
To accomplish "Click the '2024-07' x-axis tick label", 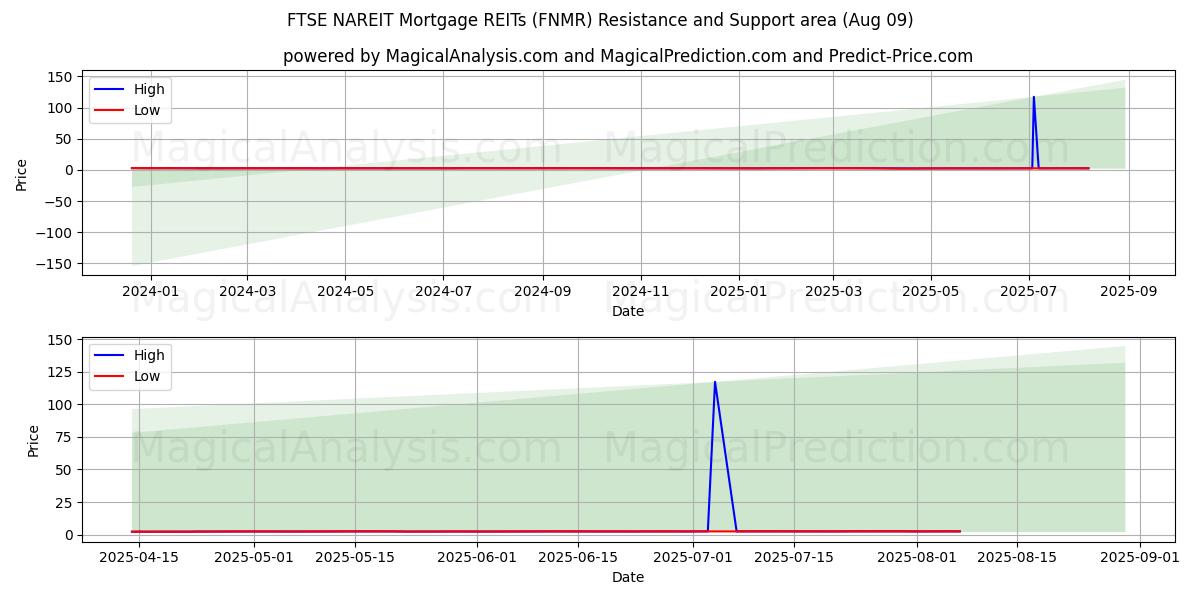I will [x=443, y=291].
